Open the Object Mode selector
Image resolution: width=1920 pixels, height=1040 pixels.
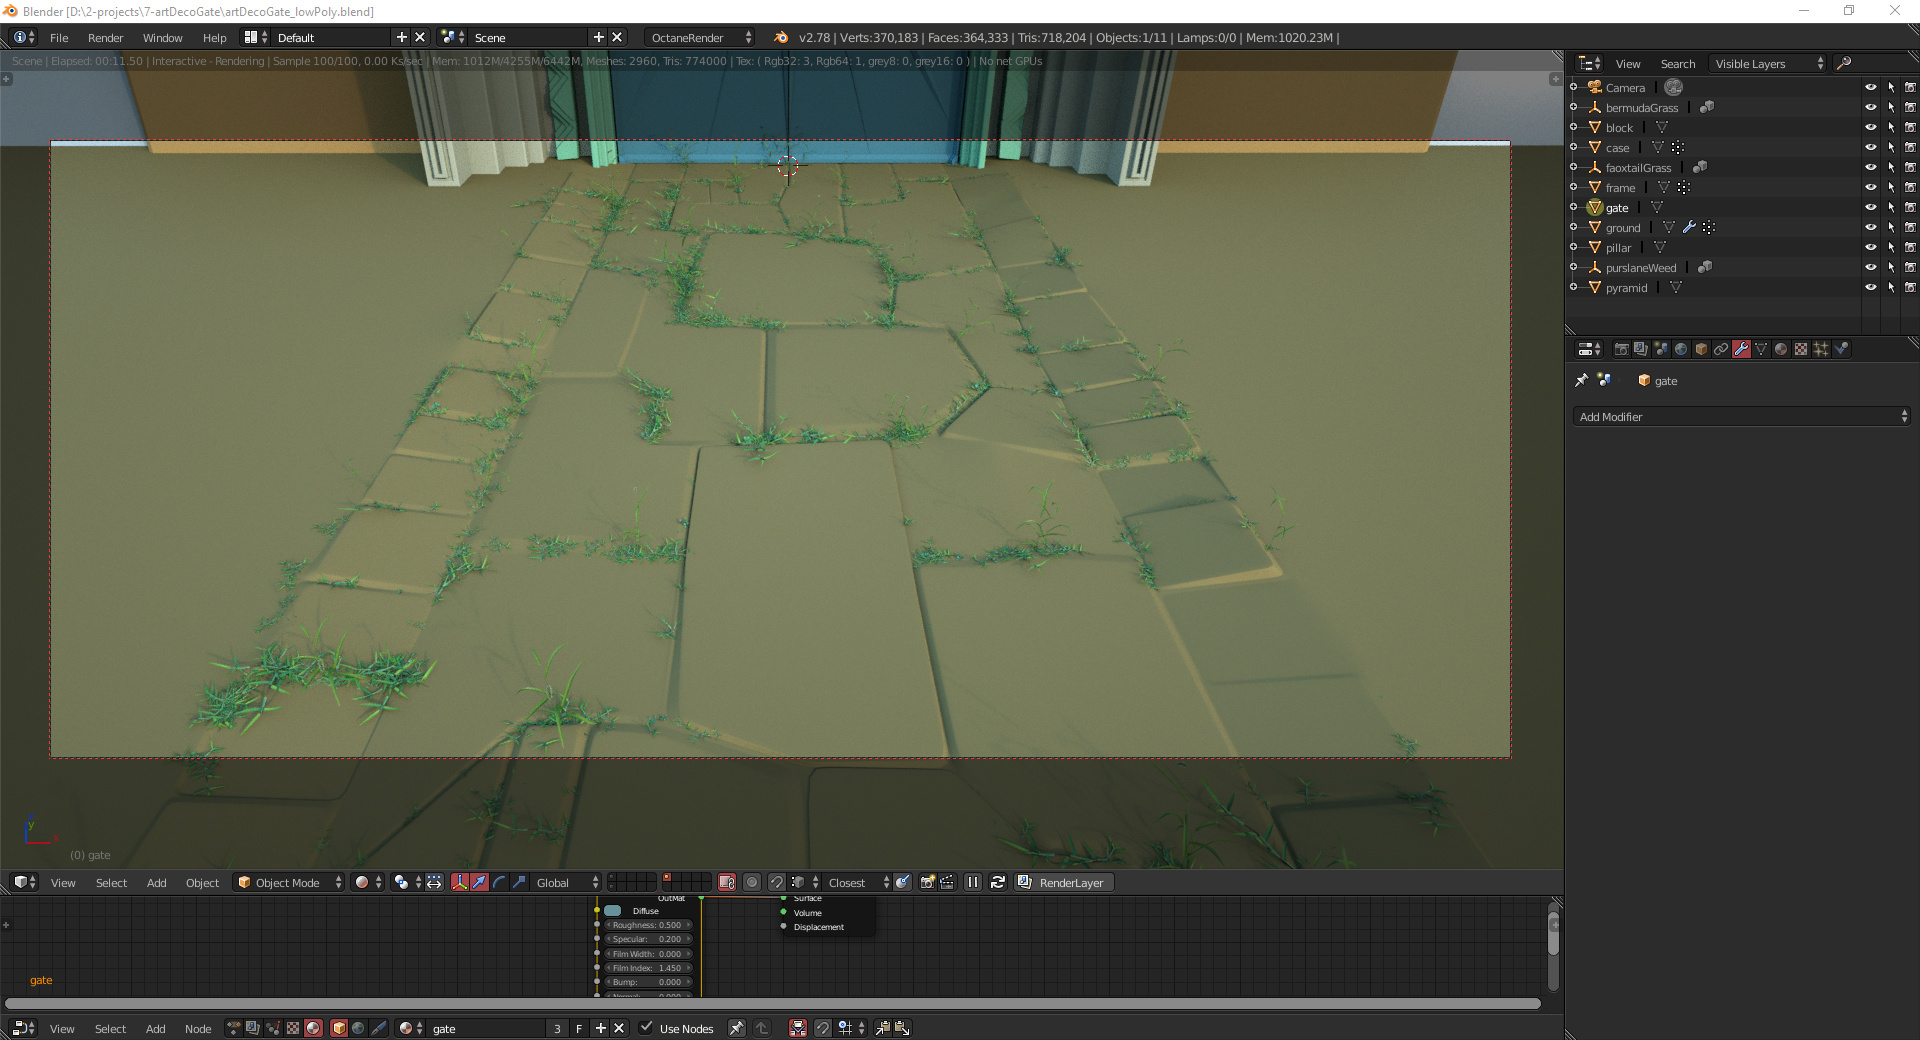289,882
